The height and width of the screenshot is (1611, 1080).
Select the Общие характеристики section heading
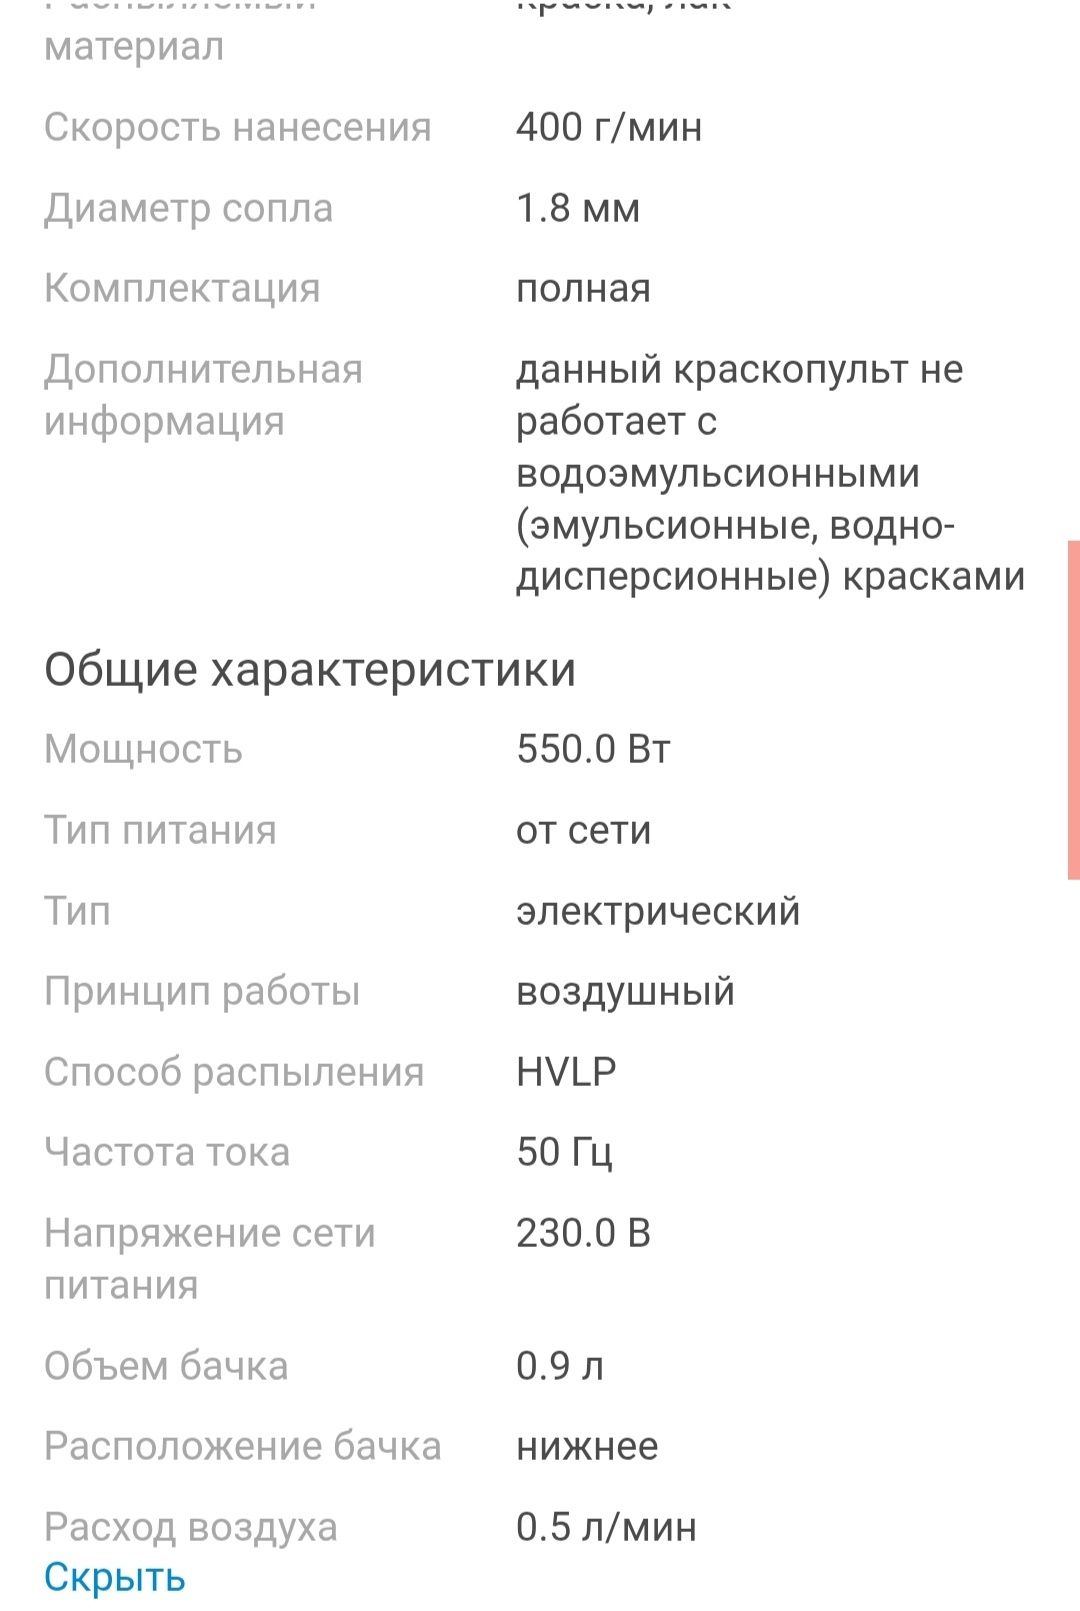[310, 669]
